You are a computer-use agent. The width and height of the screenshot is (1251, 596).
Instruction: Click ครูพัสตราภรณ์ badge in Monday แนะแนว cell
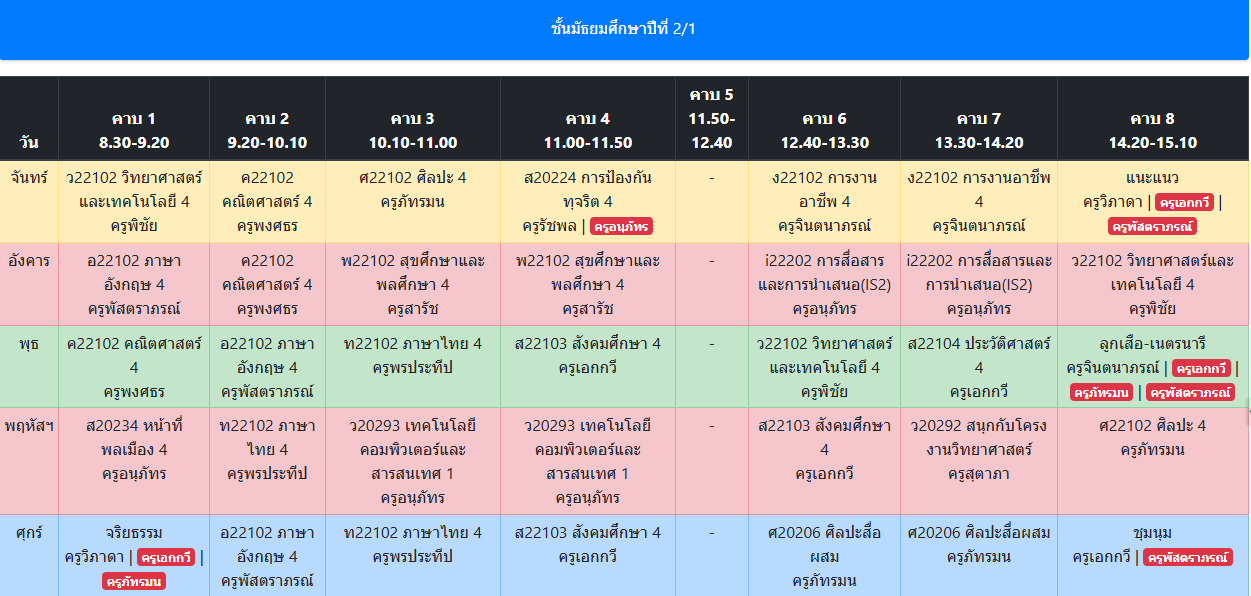click(x=1152, y=226)
